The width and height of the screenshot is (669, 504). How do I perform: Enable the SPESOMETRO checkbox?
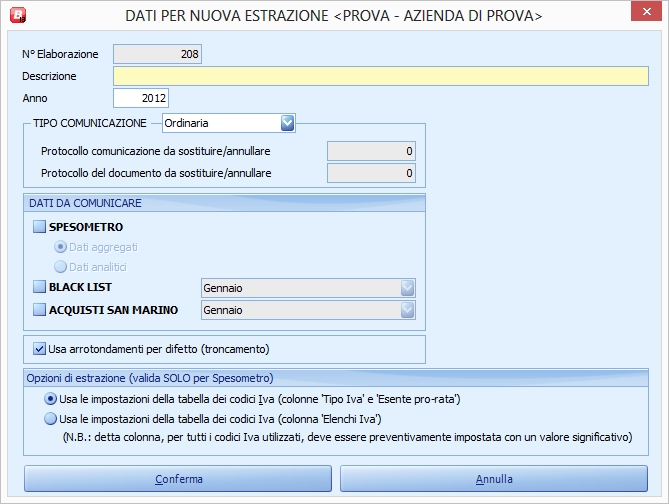point(39,227)
